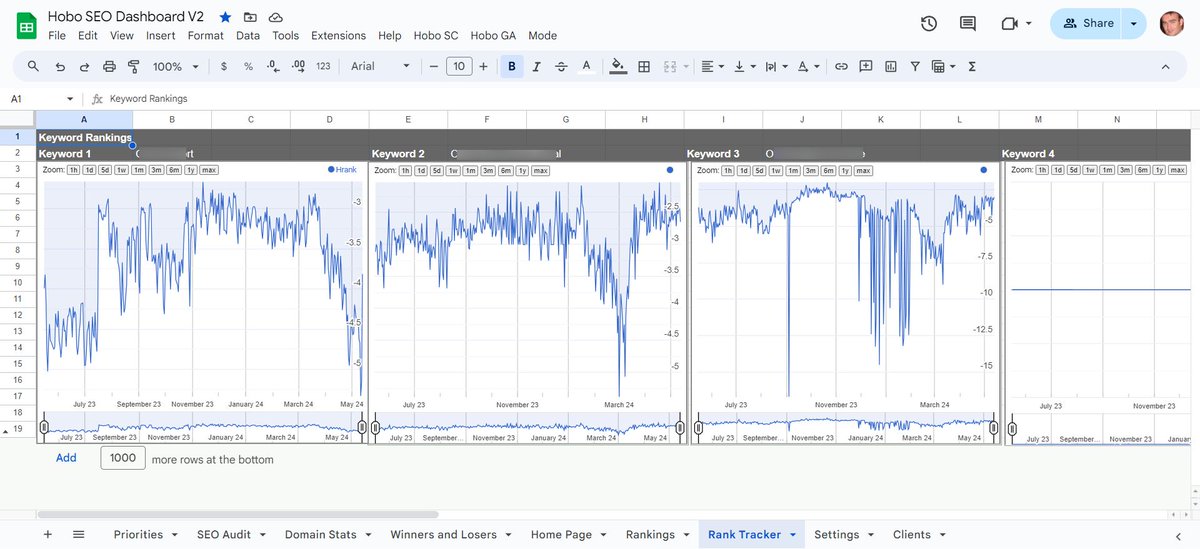1200x549 pixels.
Task: Open version history
Action: (929, 23)
